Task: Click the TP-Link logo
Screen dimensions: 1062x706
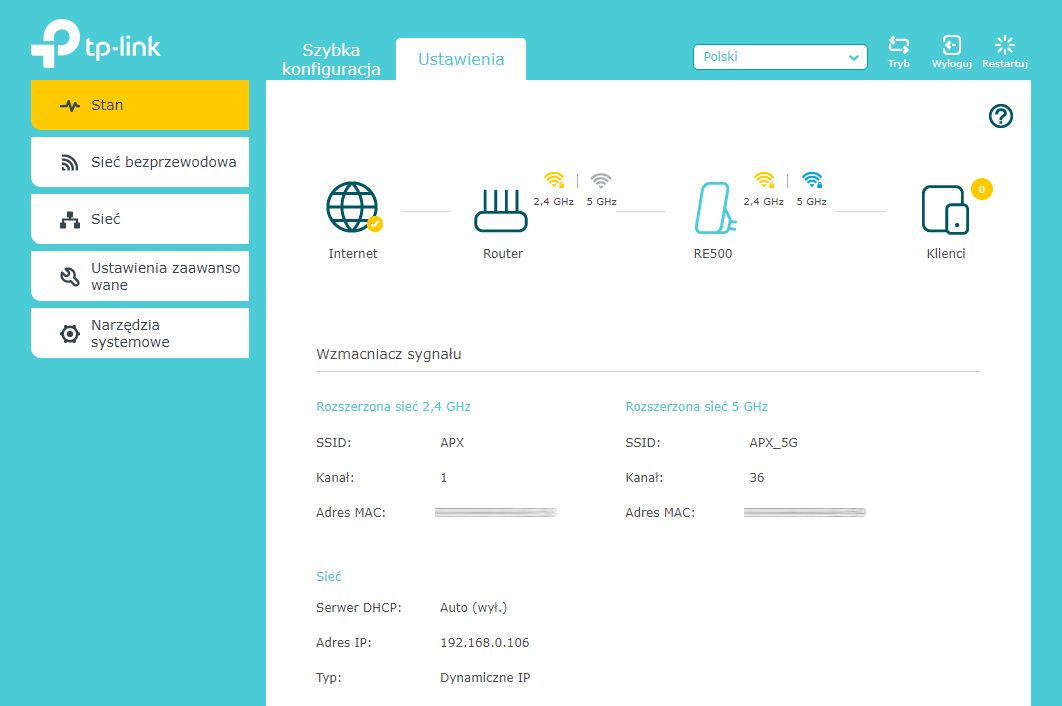Action: click(97, 44)
